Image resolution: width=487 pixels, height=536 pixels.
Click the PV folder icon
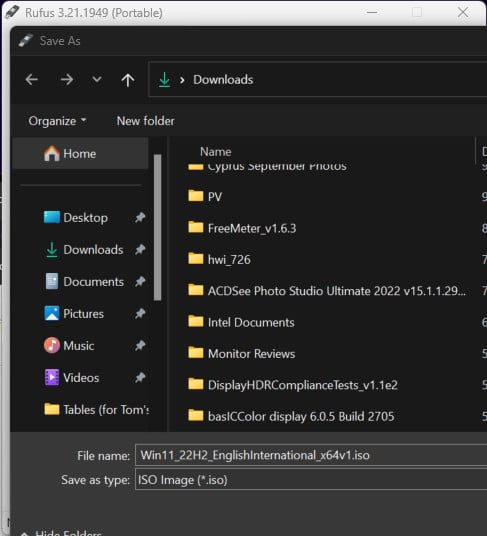click(196, 196)
